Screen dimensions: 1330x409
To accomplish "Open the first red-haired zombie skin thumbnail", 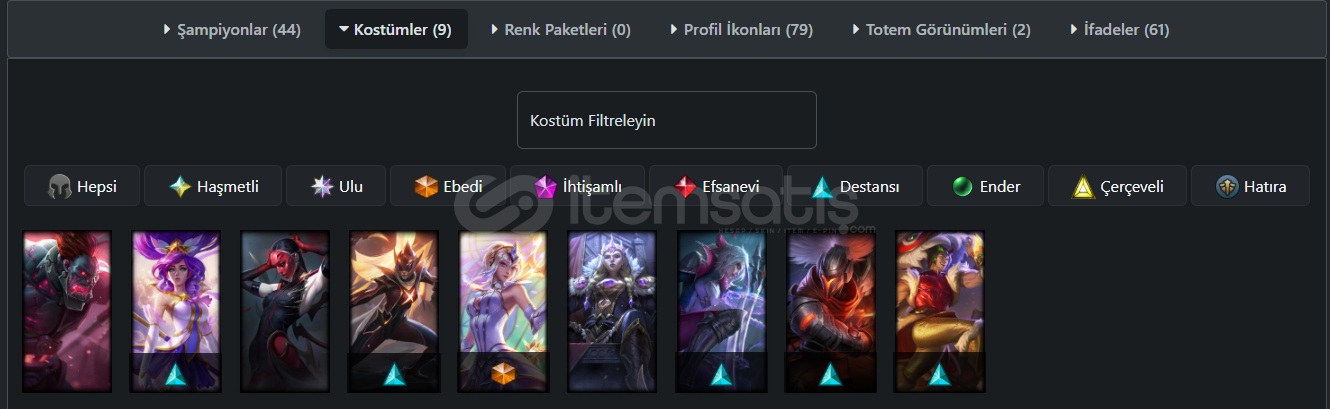I will pos(66,311).
